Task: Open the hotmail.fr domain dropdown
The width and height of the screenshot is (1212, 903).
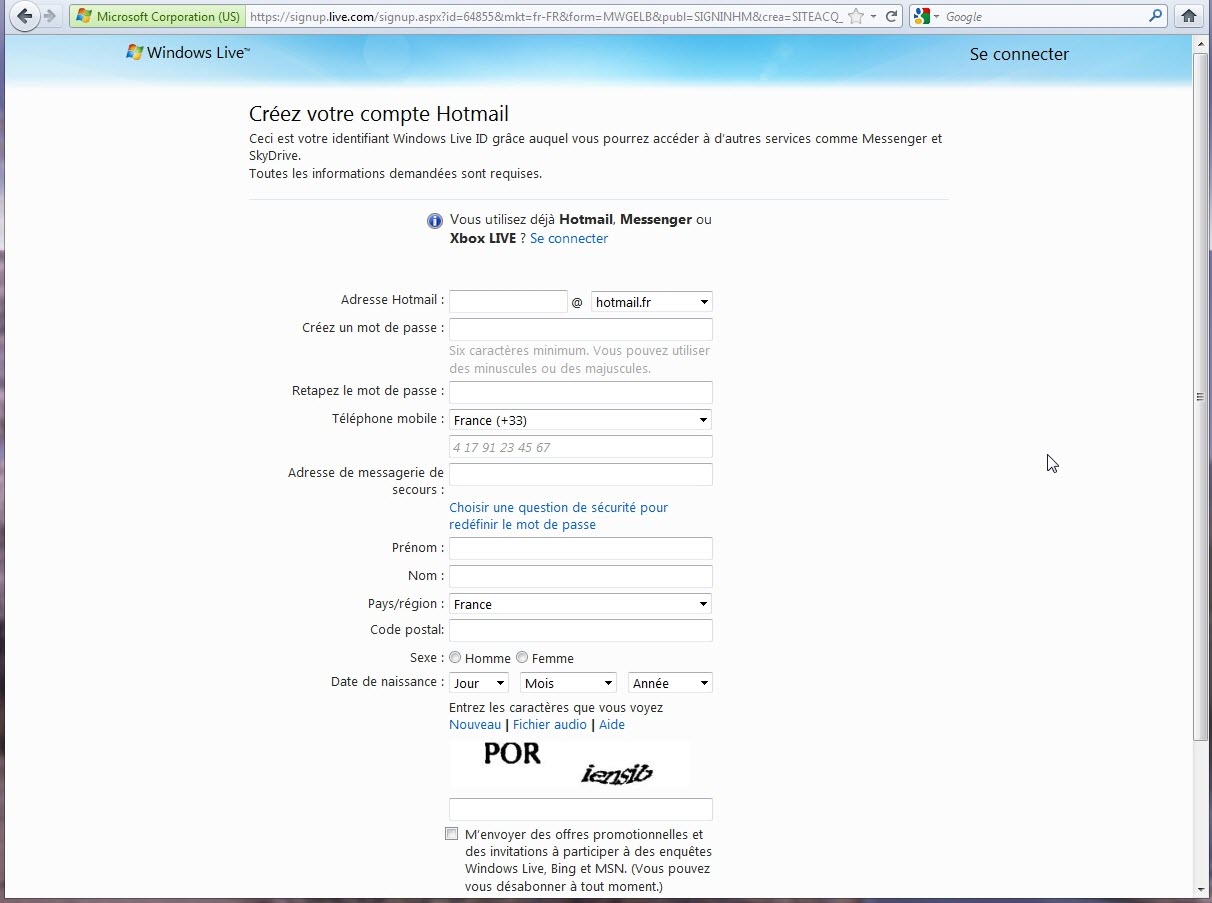Action: point(652,302)
